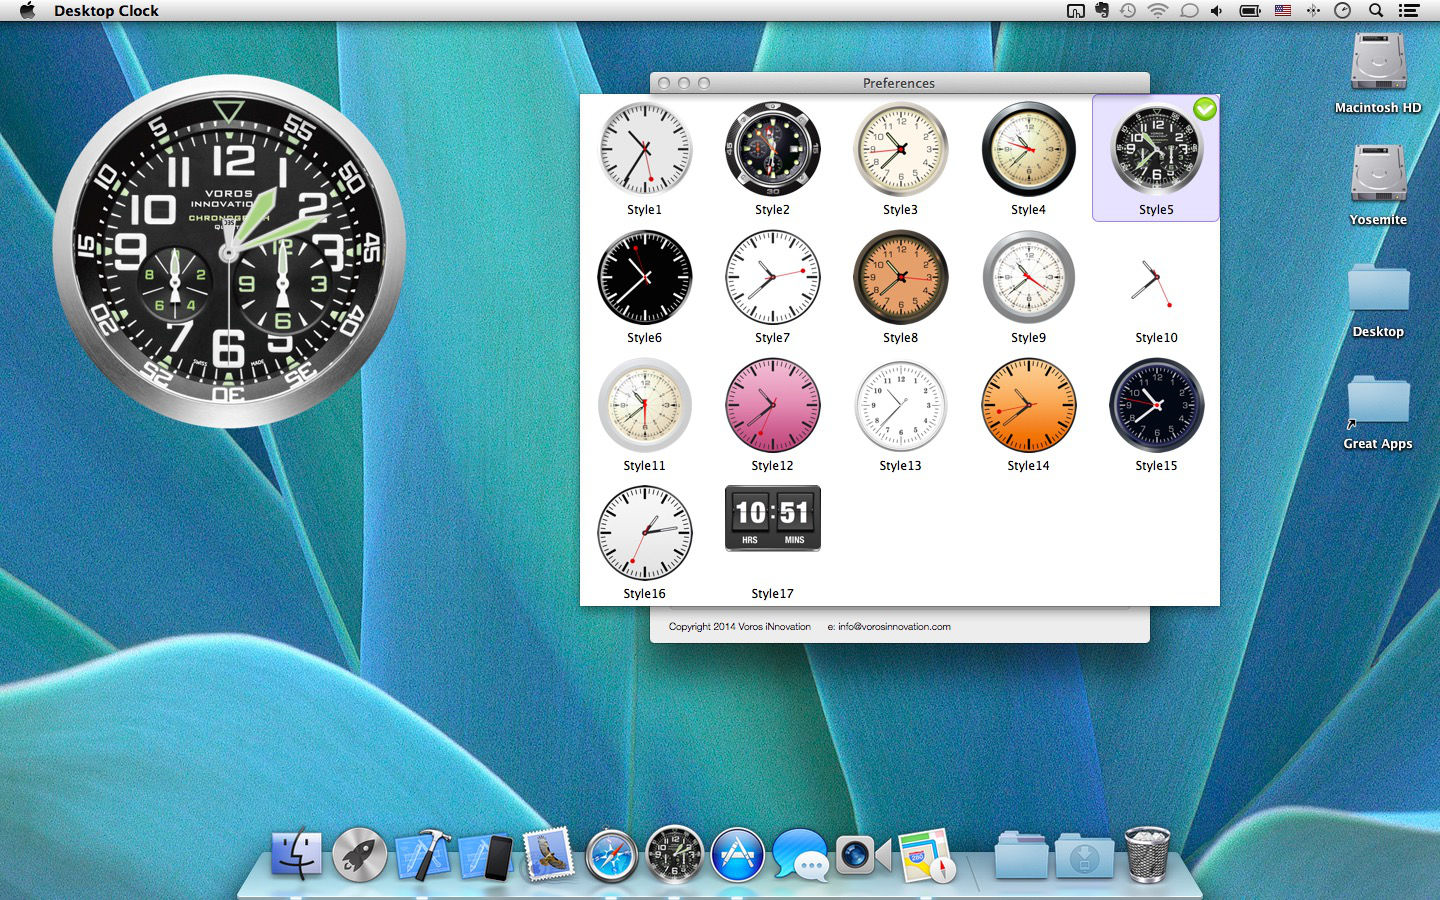Select the Style1 clock face
This screenshot has height=900, width=1440.
pos(644,149)
